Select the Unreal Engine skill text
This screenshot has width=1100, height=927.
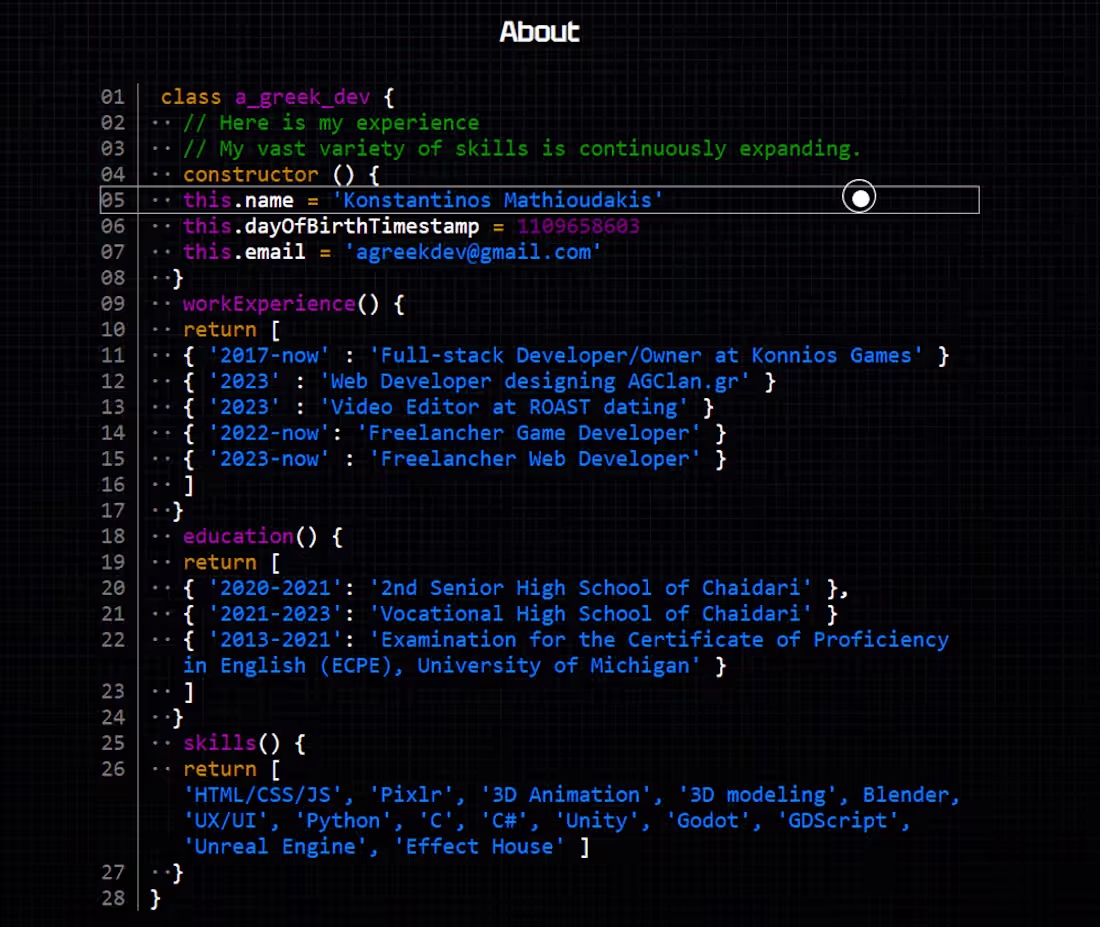pos(276,846)
